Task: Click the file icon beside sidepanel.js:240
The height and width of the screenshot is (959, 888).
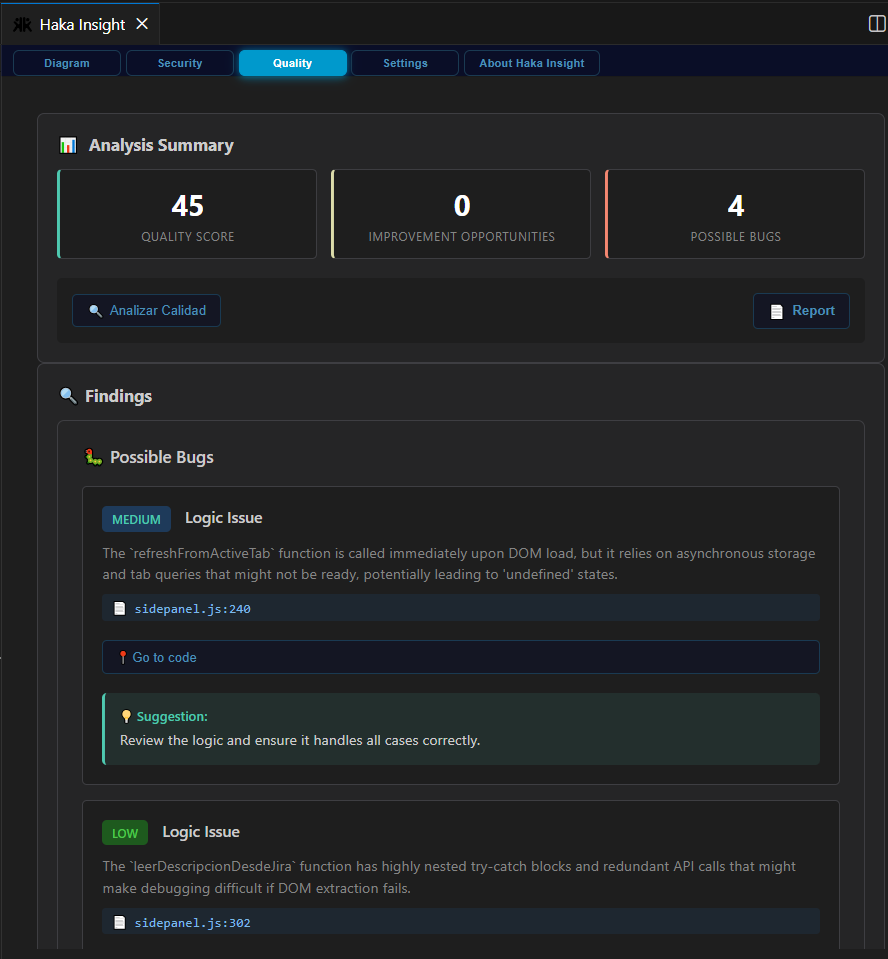Action: 120,609
